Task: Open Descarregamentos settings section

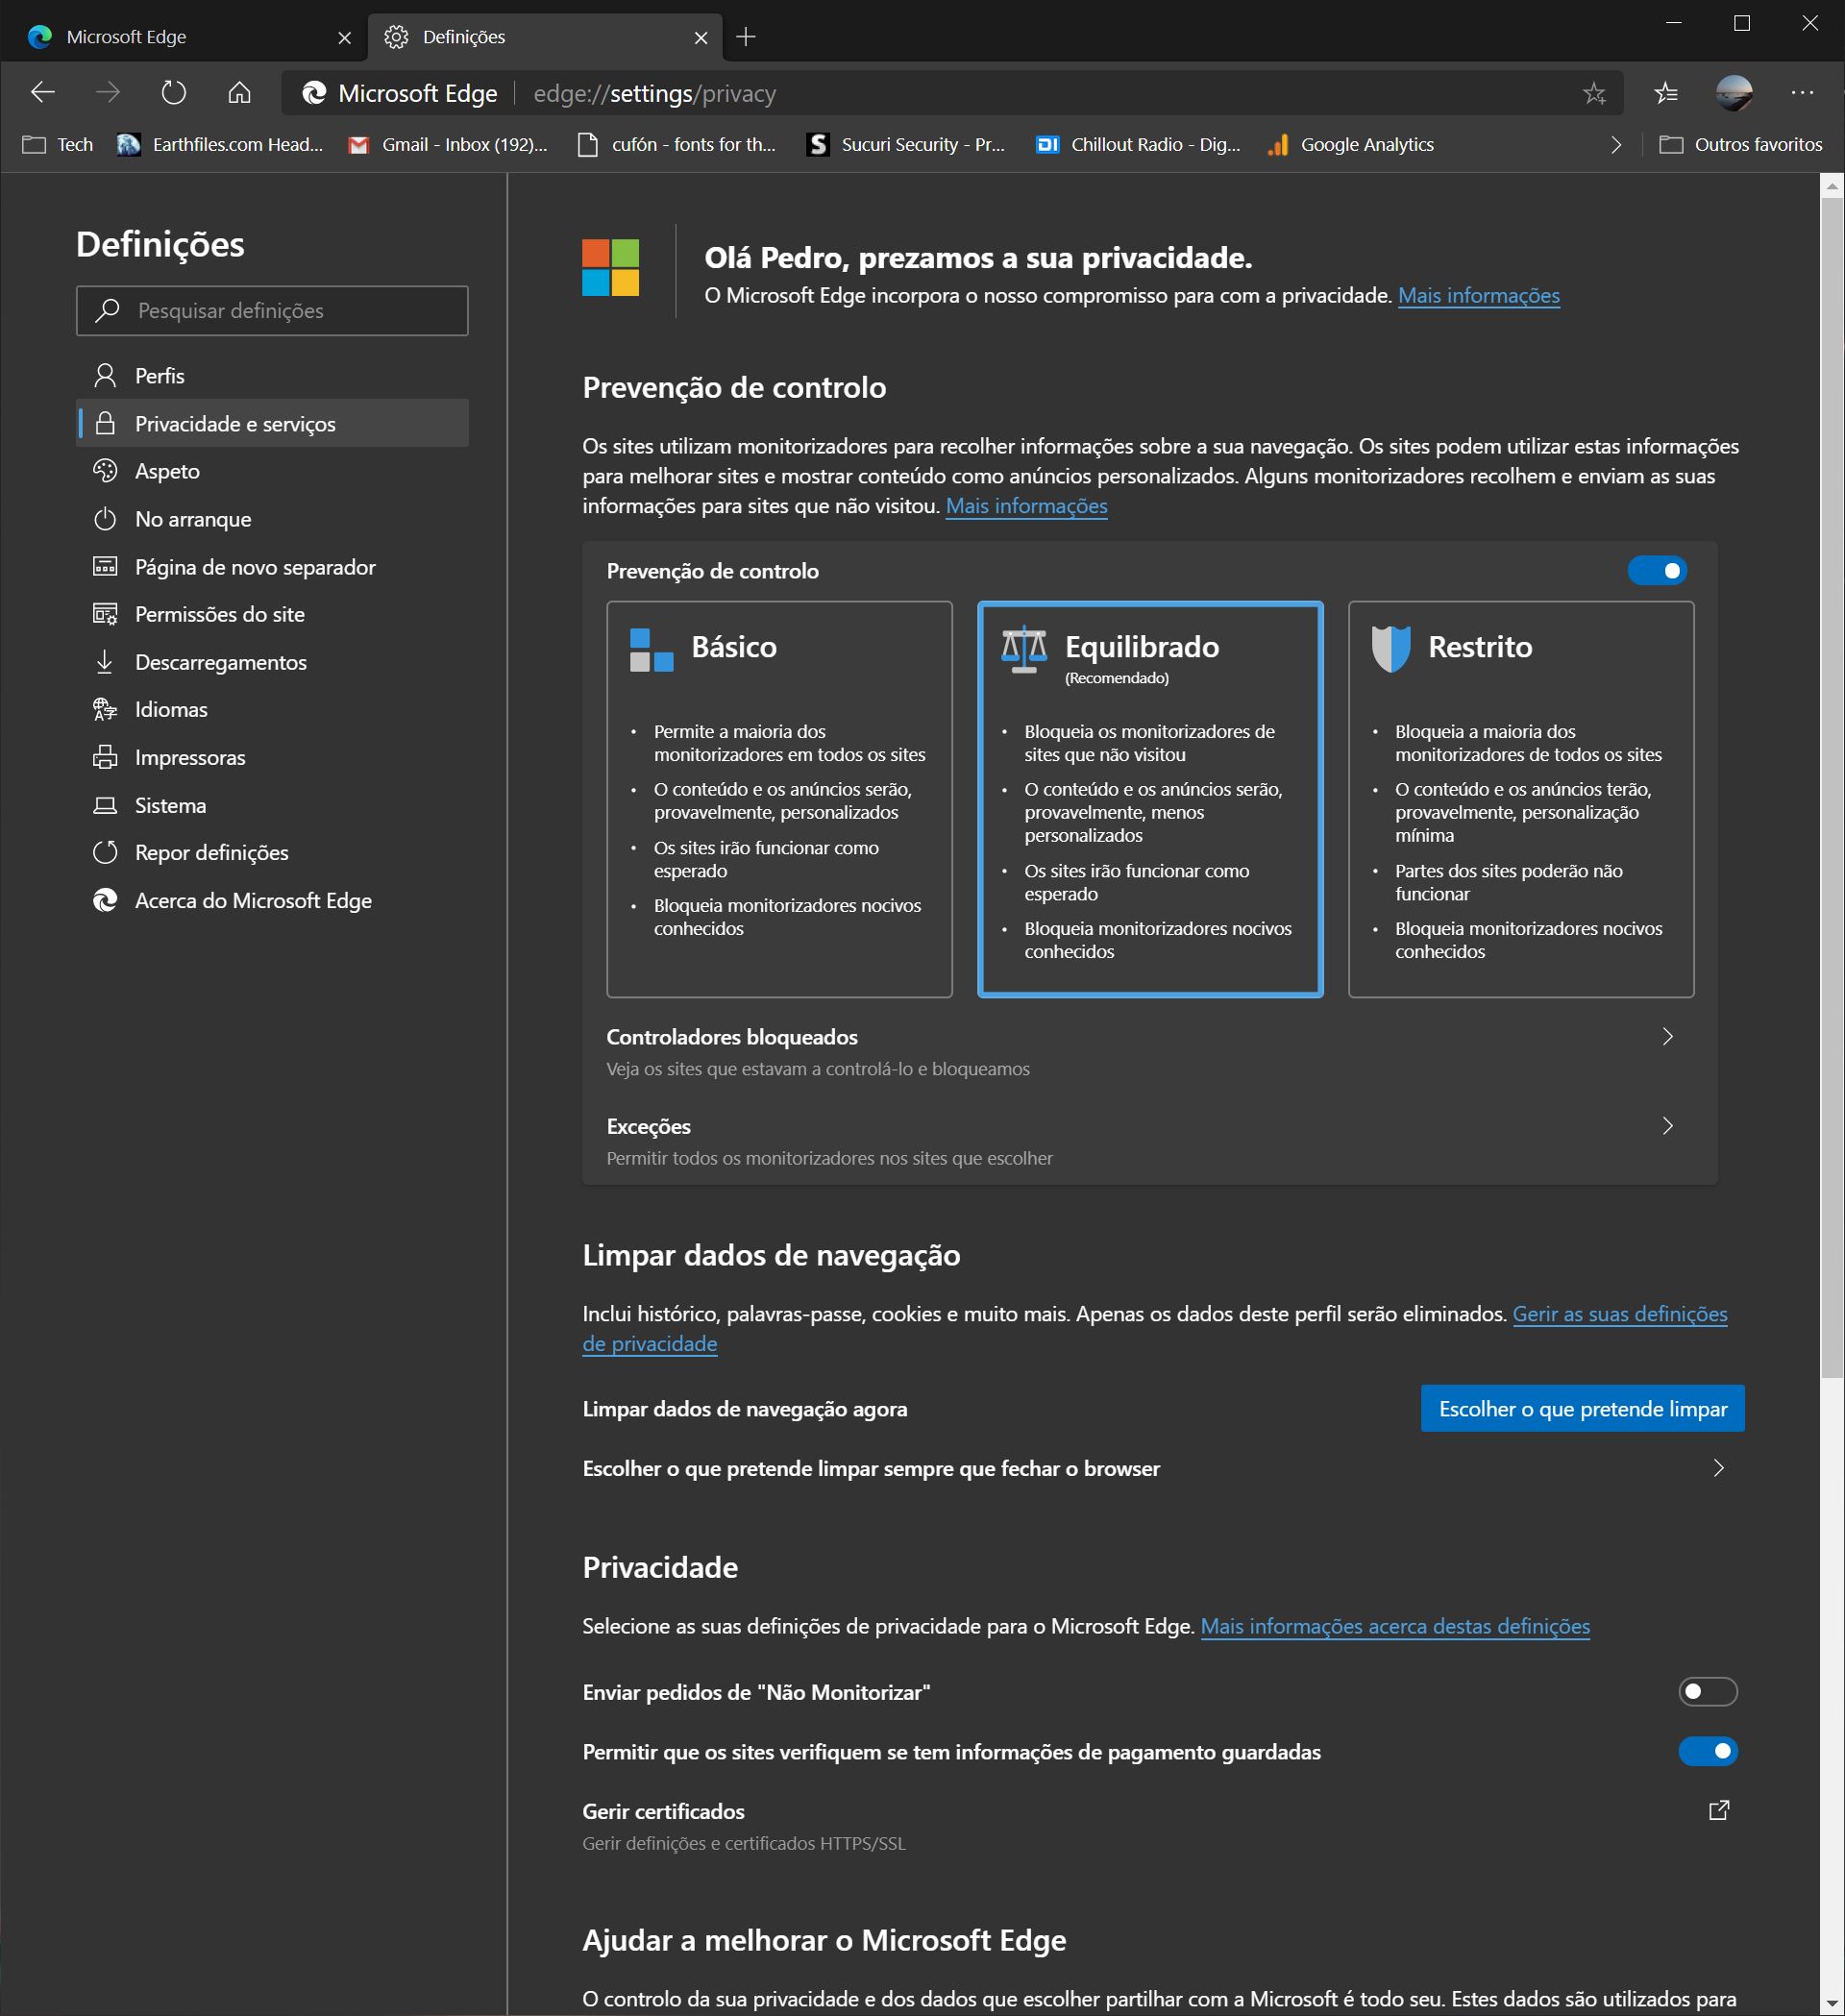Action: pyautogui.click(x=272, y=662)
